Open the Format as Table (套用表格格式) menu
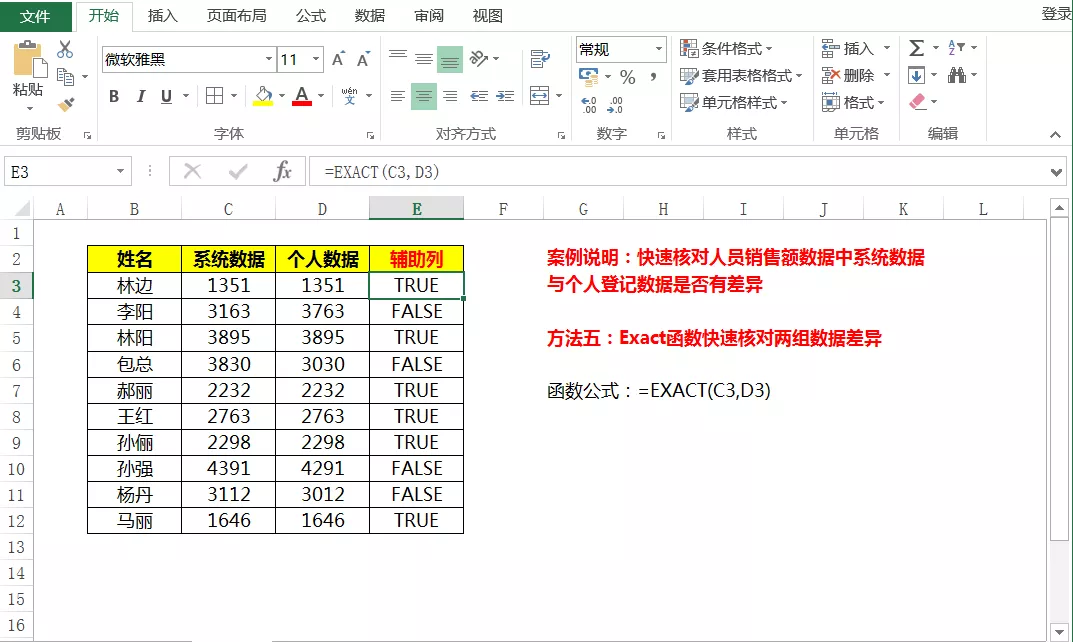The image size is (1073, 642). pos(740,76)
